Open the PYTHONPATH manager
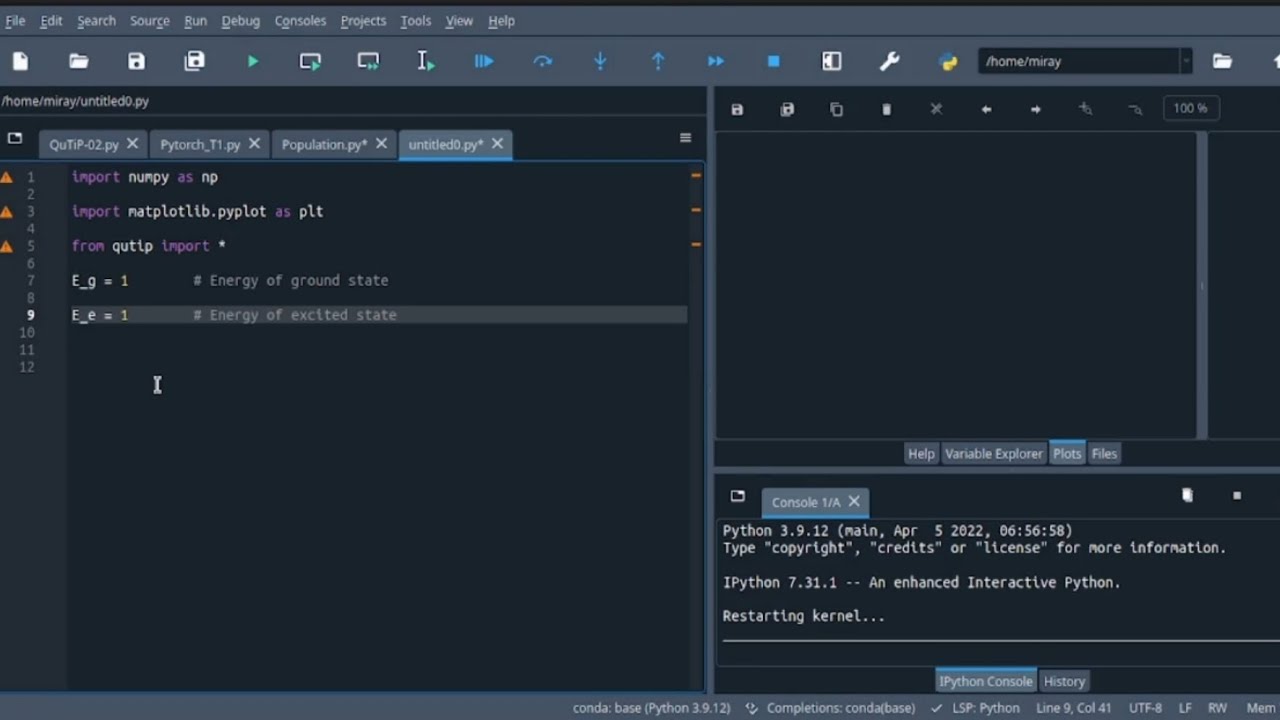 [948, 61]
